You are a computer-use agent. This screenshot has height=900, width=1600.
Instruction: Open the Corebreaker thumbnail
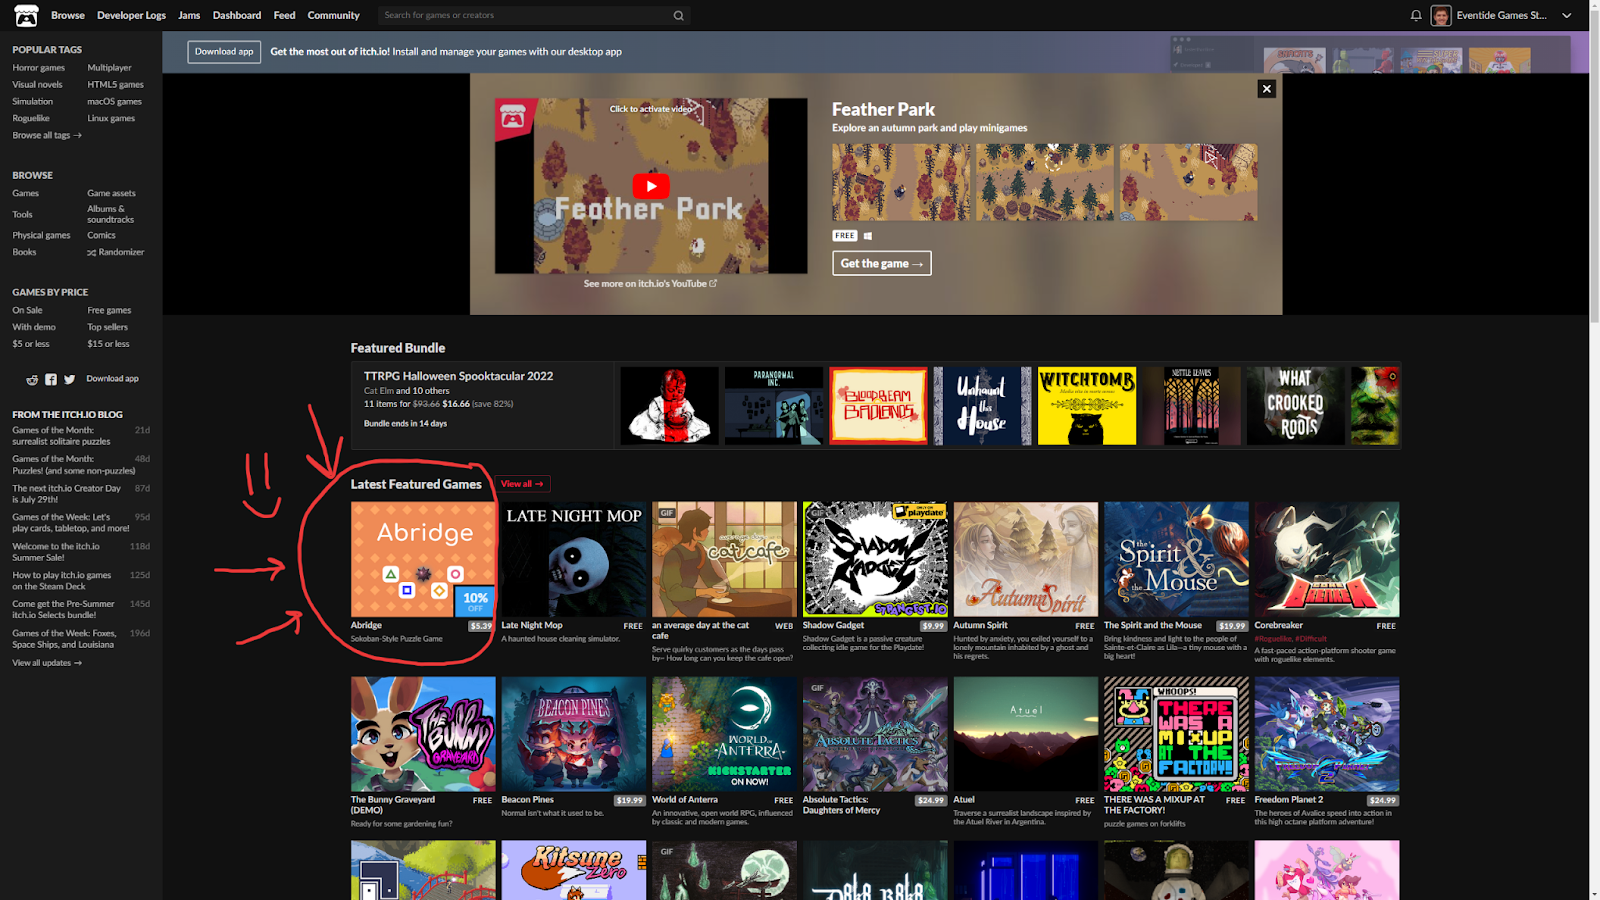pos(1327,559)
